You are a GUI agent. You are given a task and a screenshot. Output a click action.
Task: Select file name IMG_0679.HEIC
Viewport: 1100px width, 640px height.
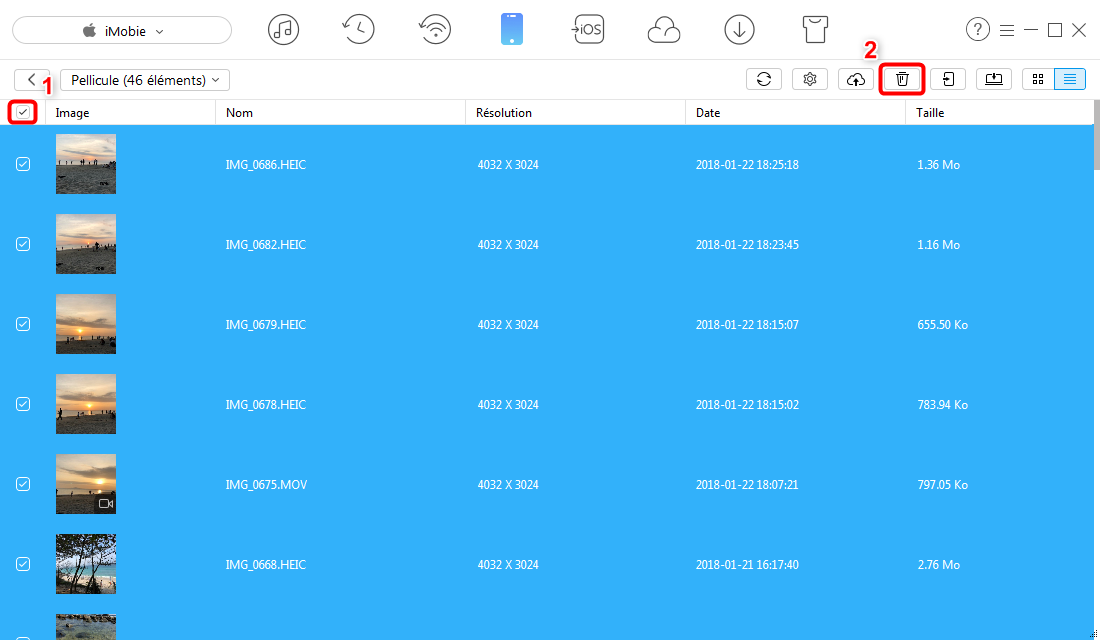point(266,325)
